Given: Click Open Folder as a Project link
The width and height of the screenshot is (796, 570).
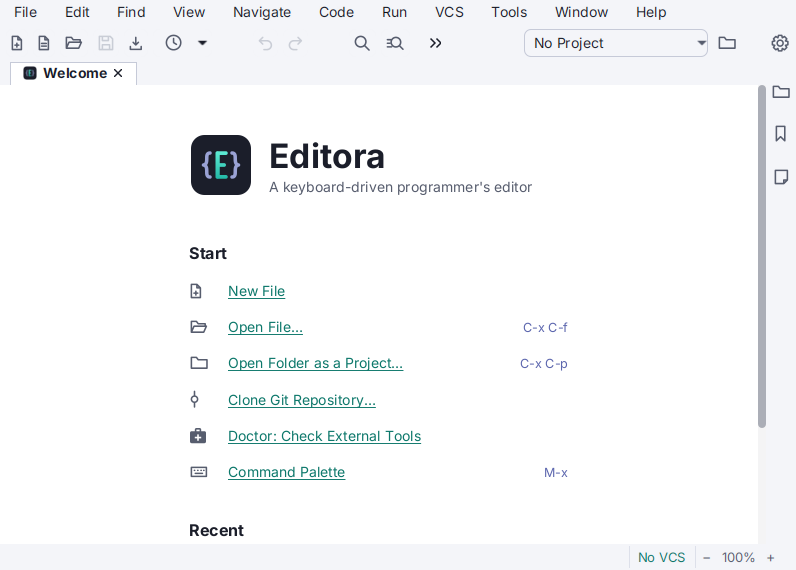Looking at the screenshot, I should coord(315,363).
